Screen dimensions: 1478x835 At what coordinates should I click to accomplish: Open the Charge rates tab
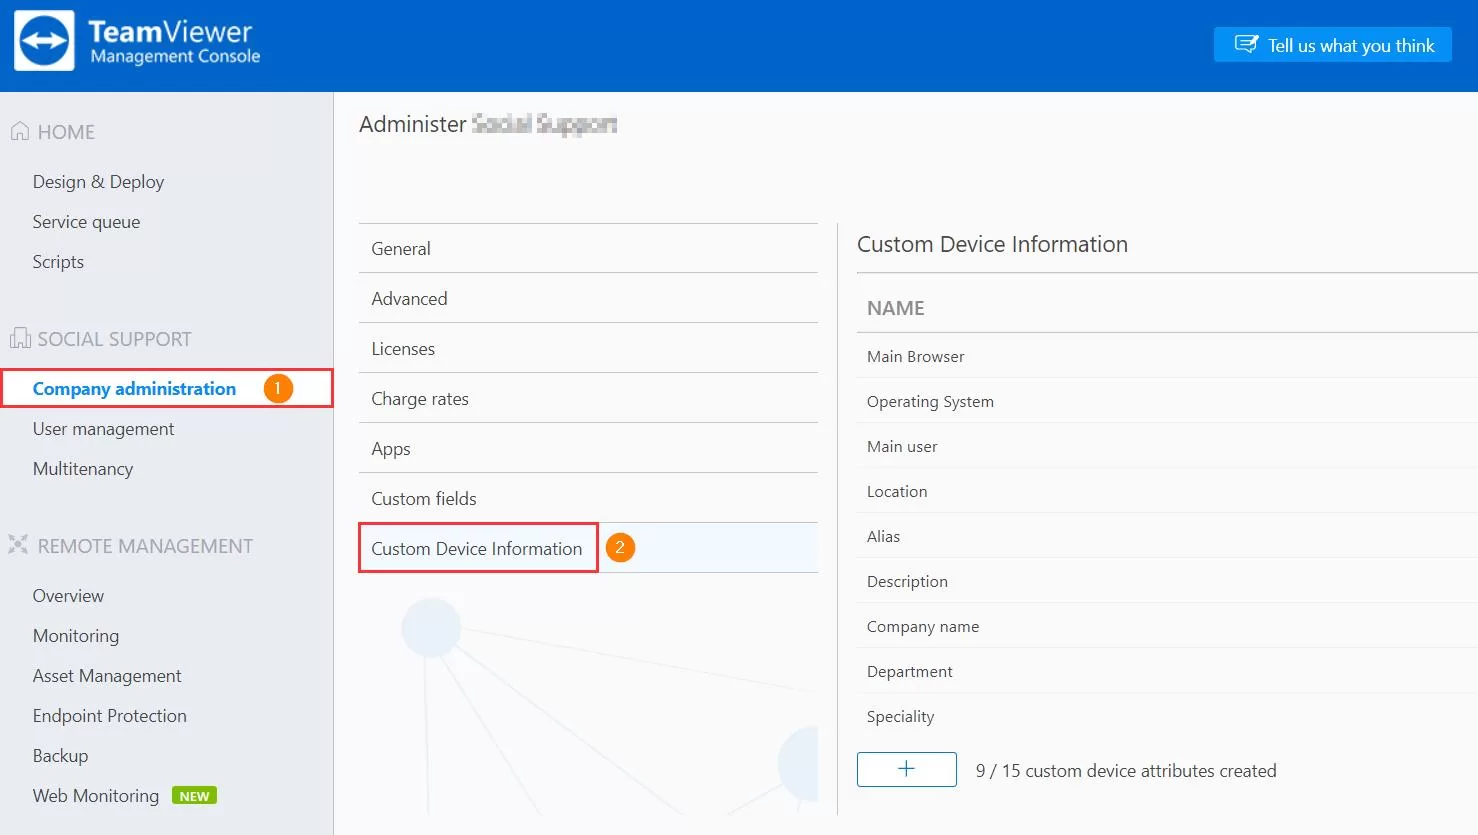coord(588,398)
